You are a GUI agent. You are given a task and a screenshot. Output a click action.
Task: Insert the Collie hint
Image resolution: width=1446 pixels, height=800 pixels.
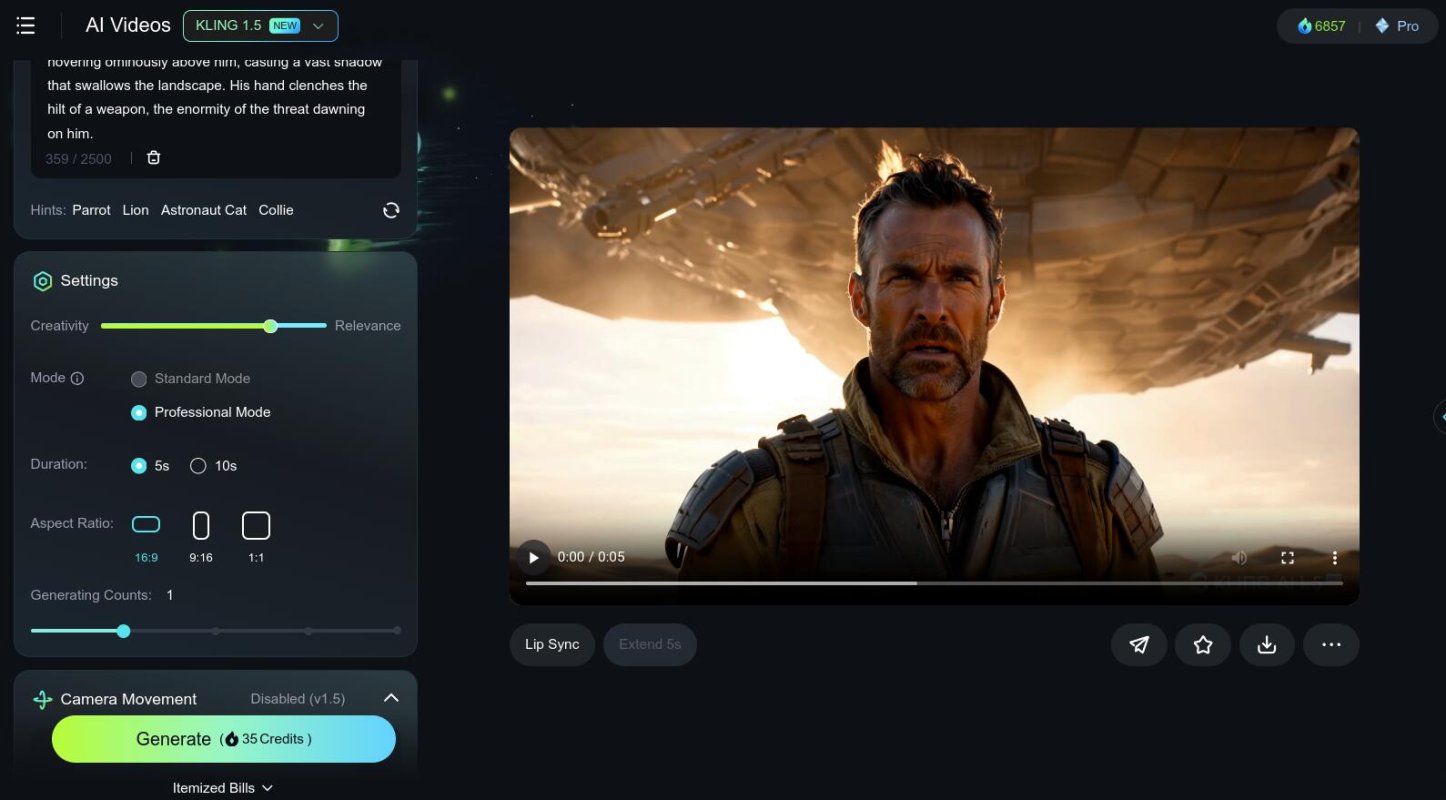click(x=276, y=210)
